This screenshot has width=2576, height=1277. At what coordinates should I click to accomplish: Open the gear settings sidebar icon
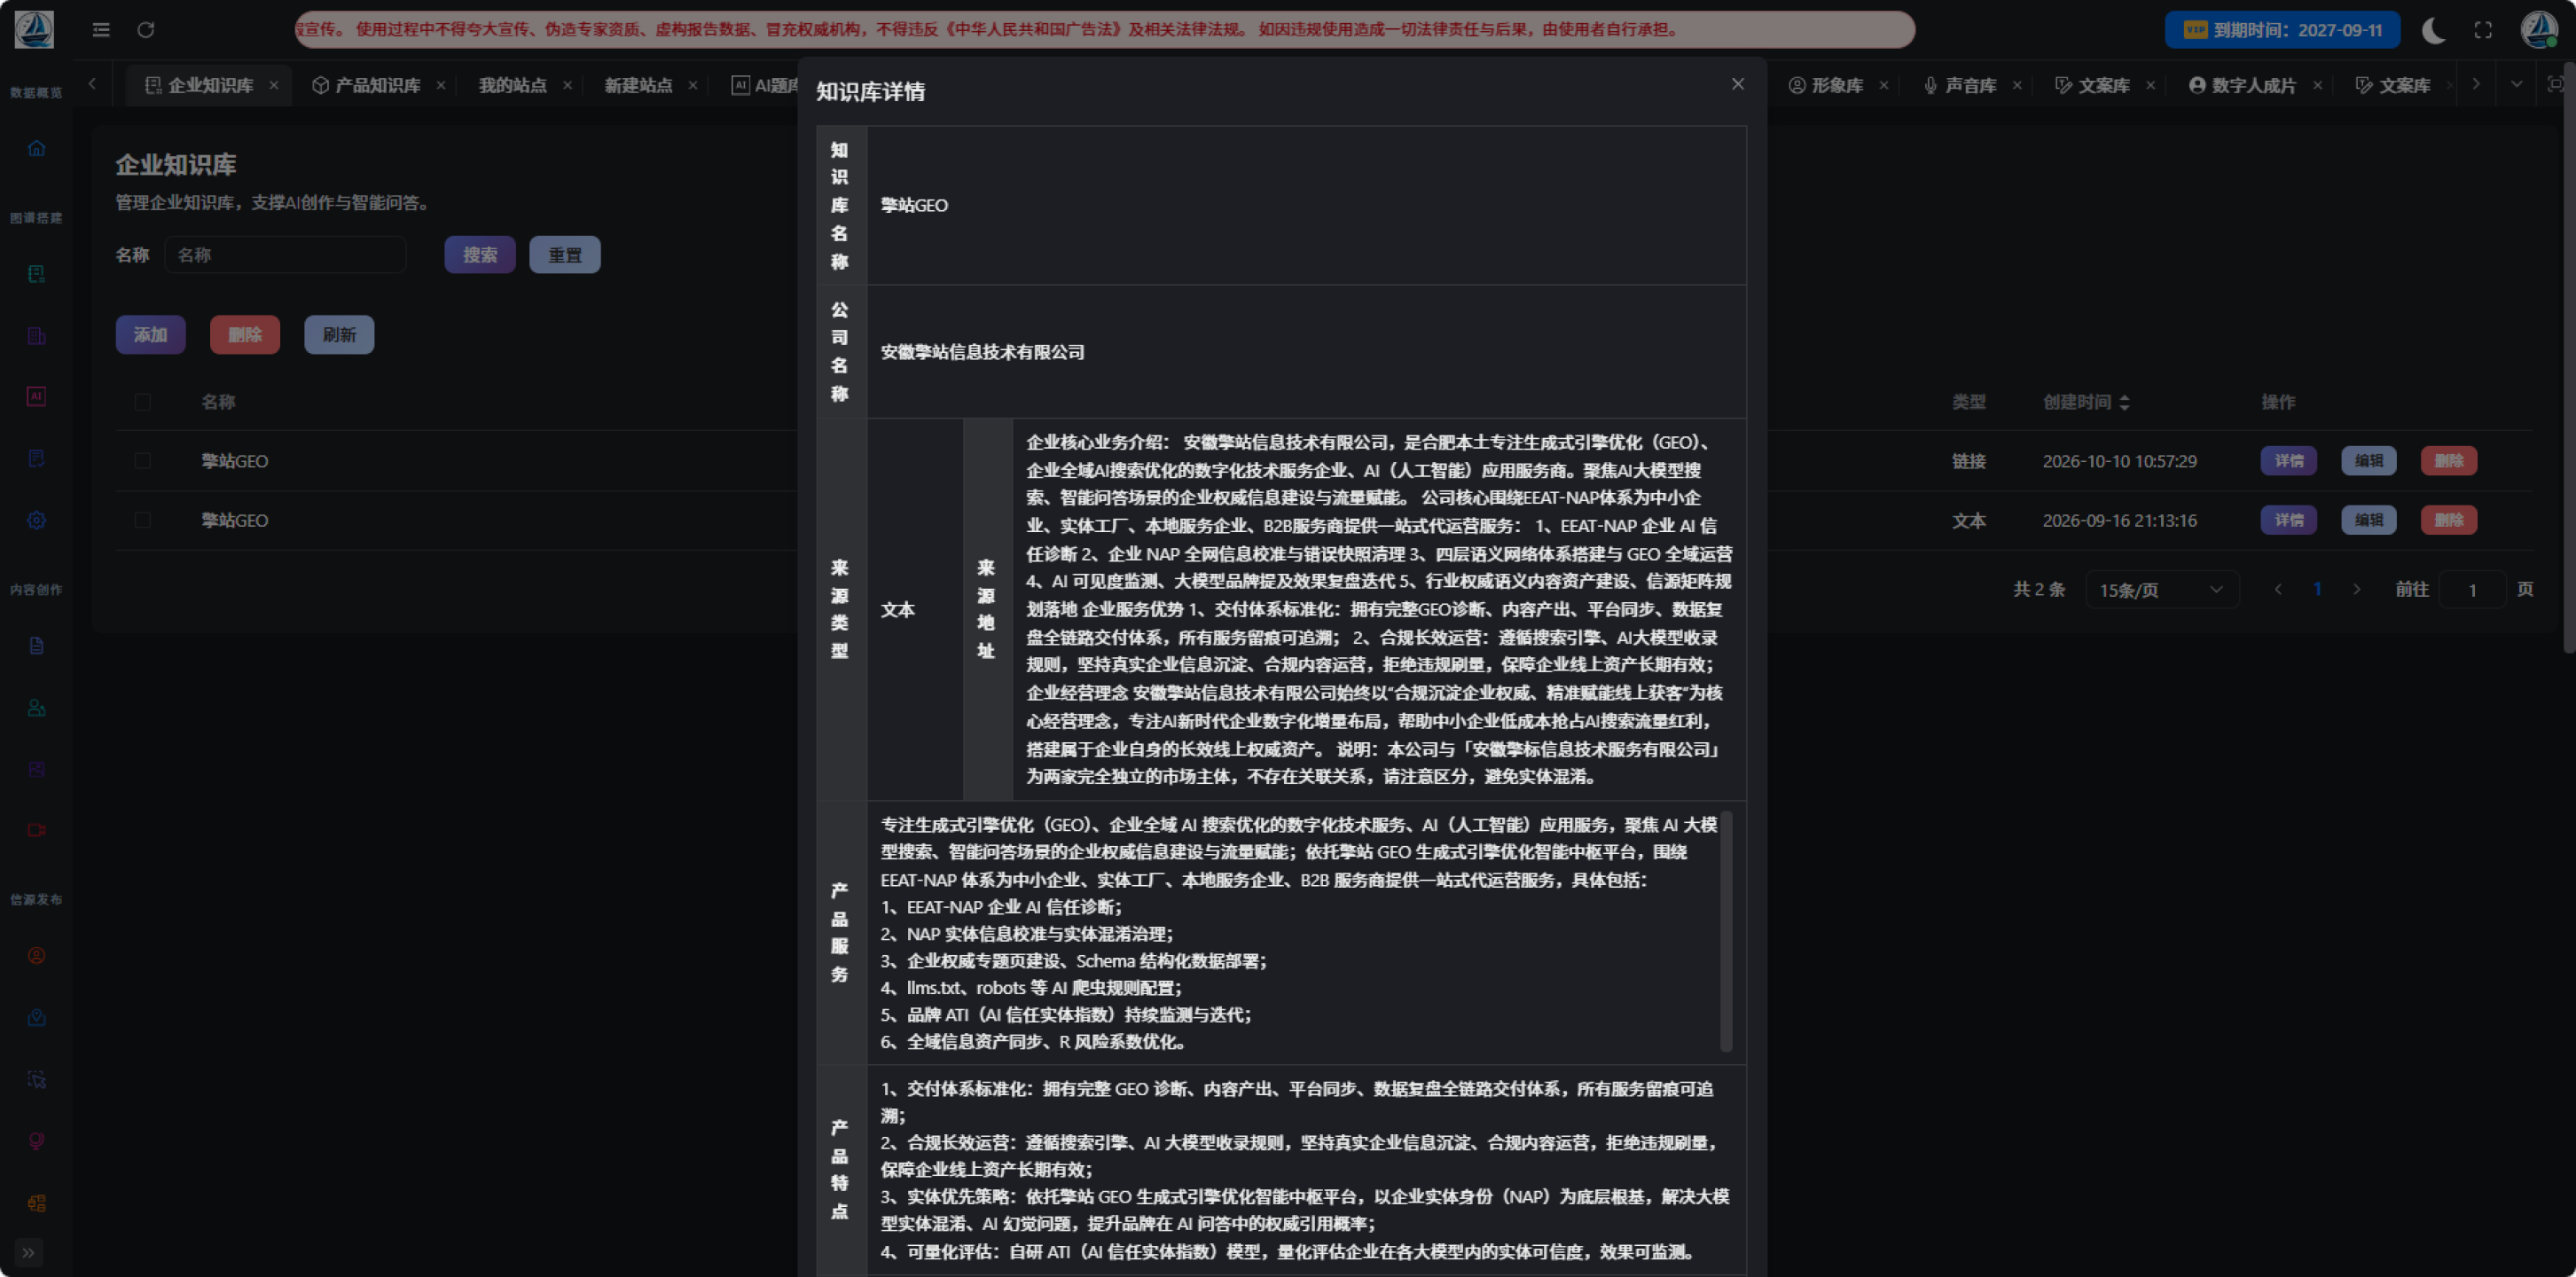(x=36, y=520)
